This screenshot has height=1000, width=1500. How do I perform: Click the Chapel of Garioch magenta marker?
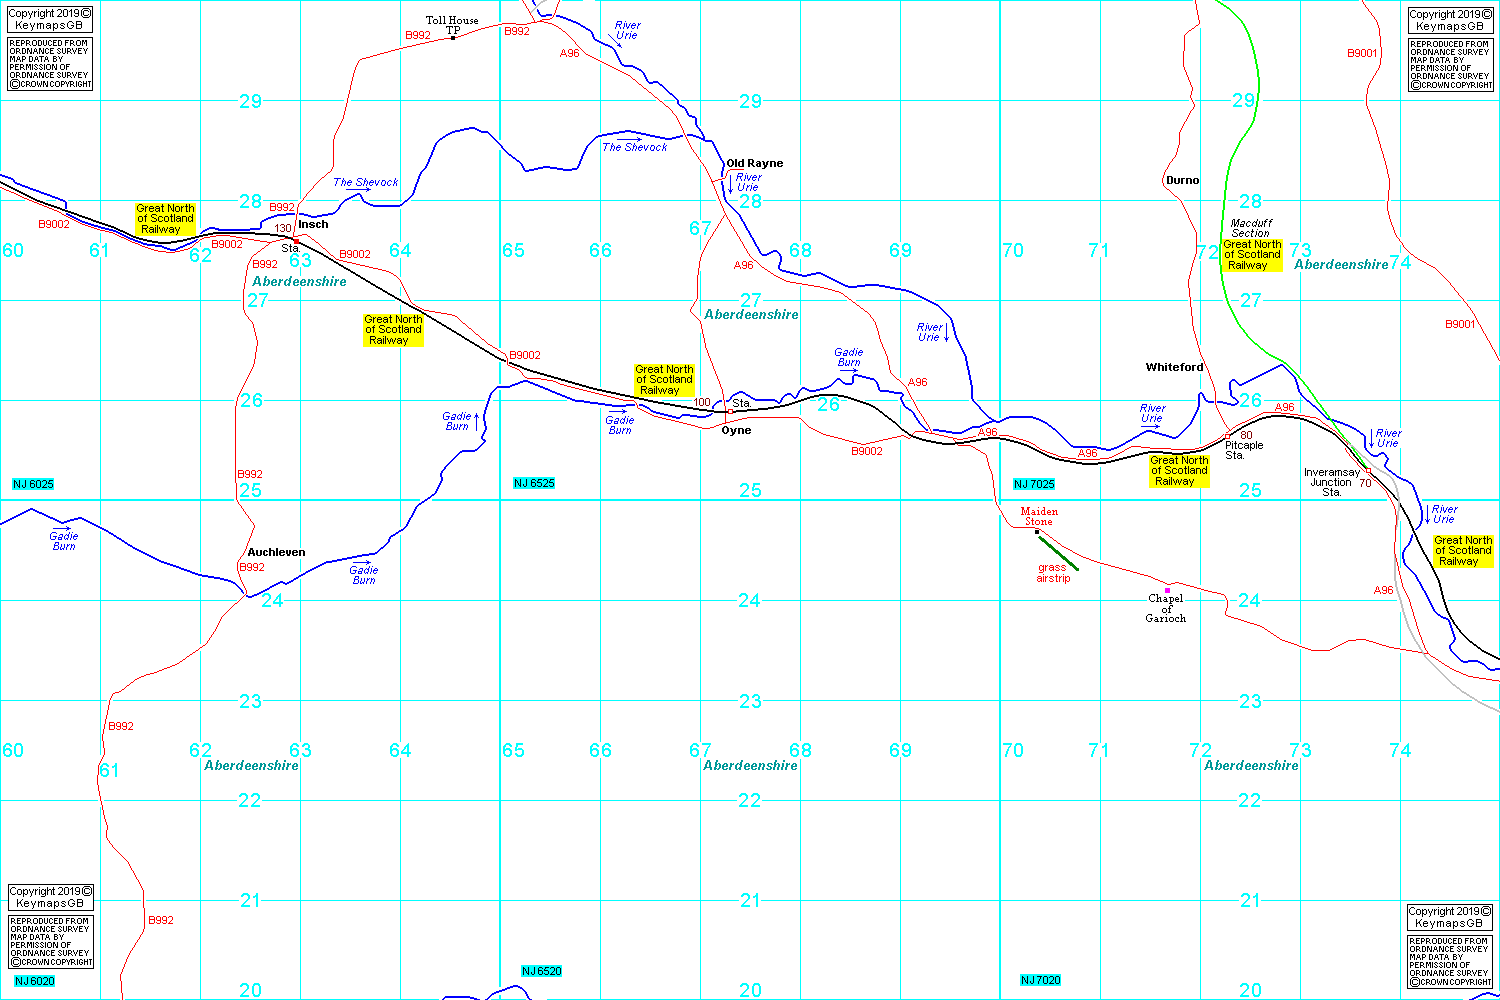pyautogui.click(x=1167, y=590)
